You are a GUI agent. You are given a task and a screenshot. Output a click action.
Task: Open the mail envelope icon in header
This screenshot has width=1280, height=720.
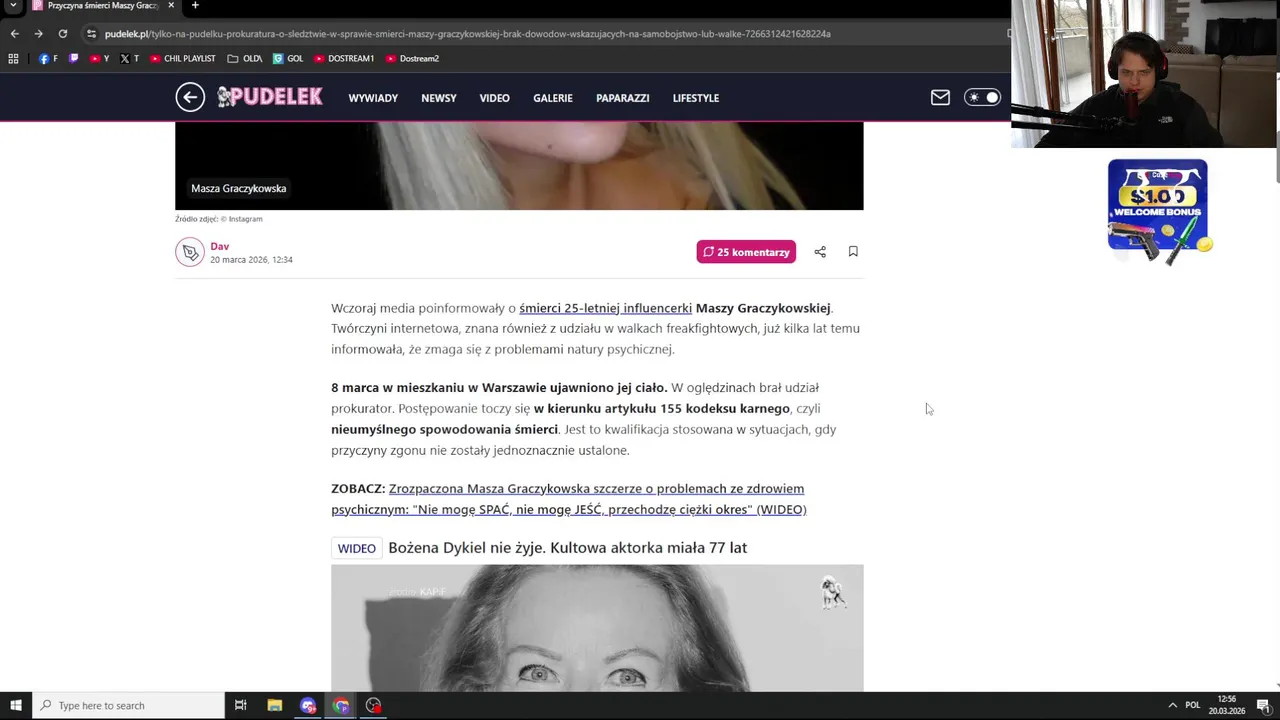coord(940,97)
